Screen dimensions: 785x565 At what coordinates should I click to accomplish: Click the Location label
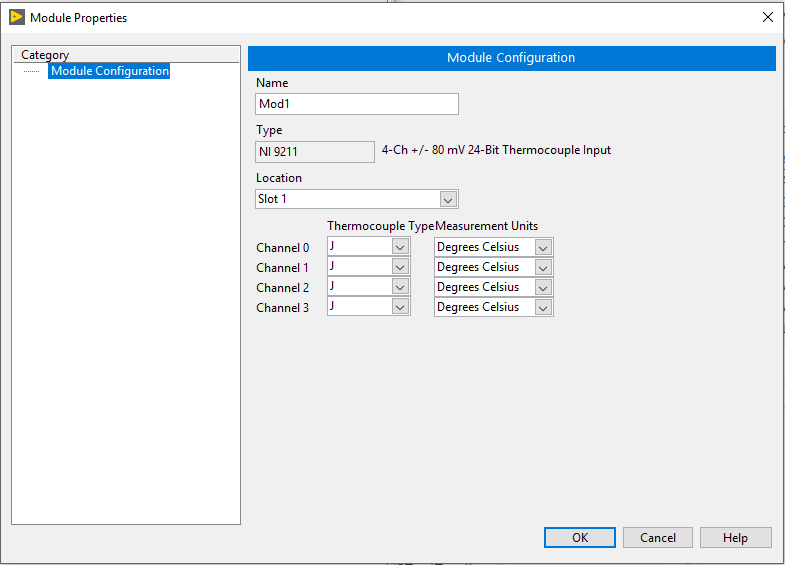[279, 178]
